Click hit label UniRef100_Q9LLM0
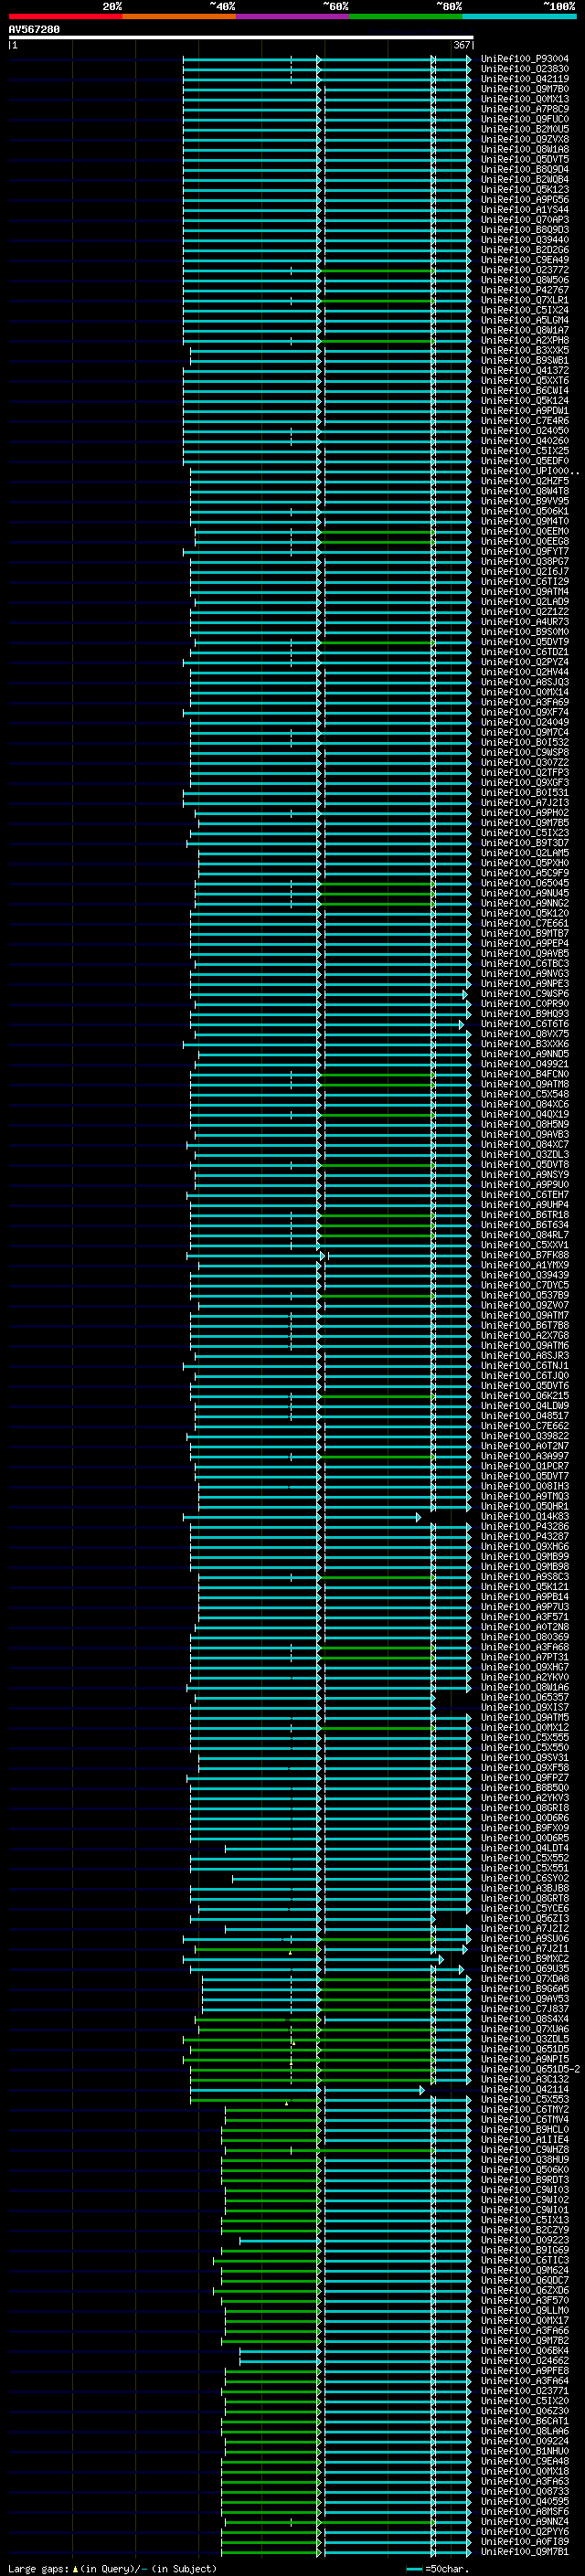Screen dimensions: 585x2576 tap(525, 2311)
